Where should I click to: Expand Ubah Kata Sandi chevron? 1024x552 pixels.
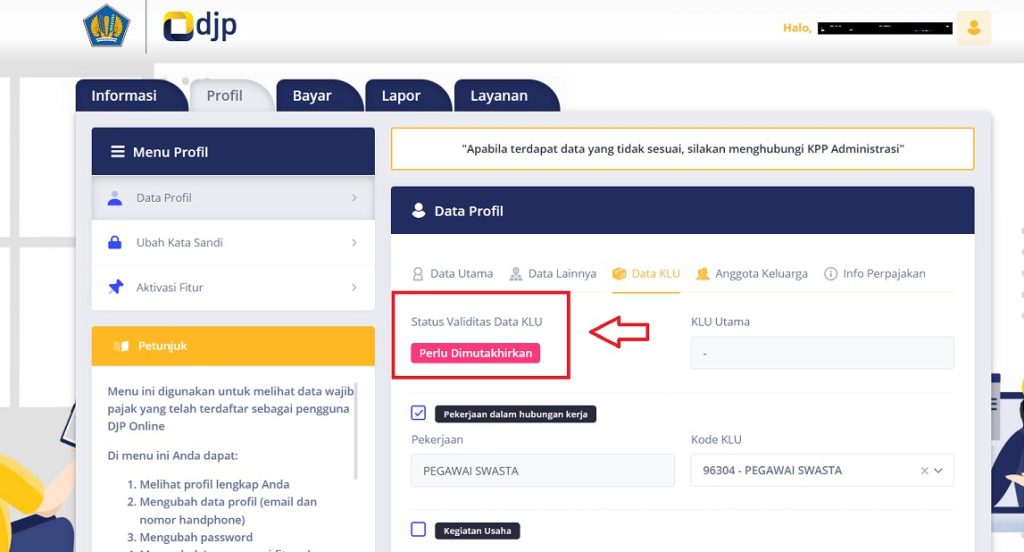point(354,242)
